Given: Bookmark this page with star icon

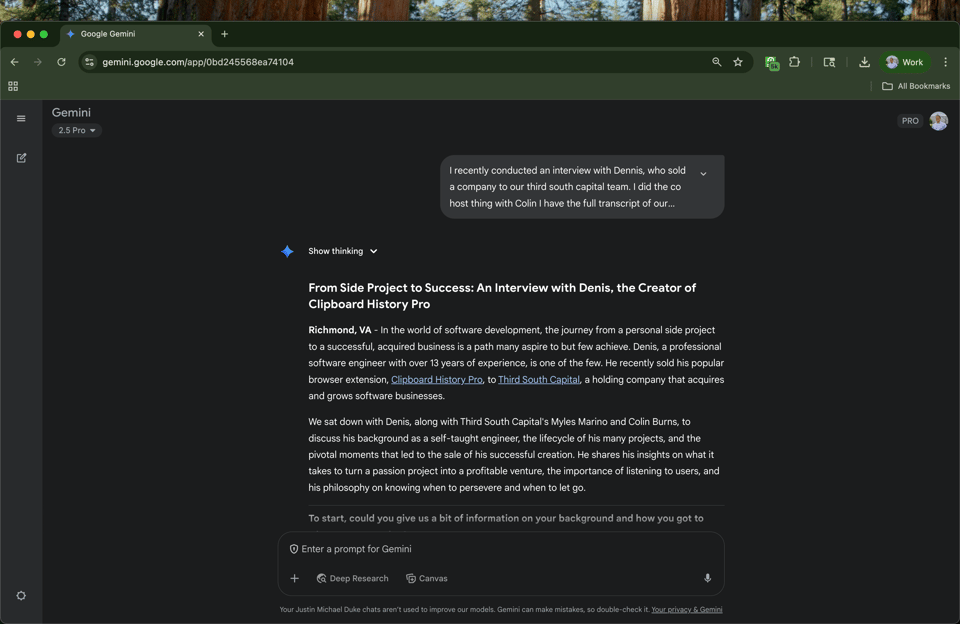Looking at the screenshot, I should click(738, 62).
